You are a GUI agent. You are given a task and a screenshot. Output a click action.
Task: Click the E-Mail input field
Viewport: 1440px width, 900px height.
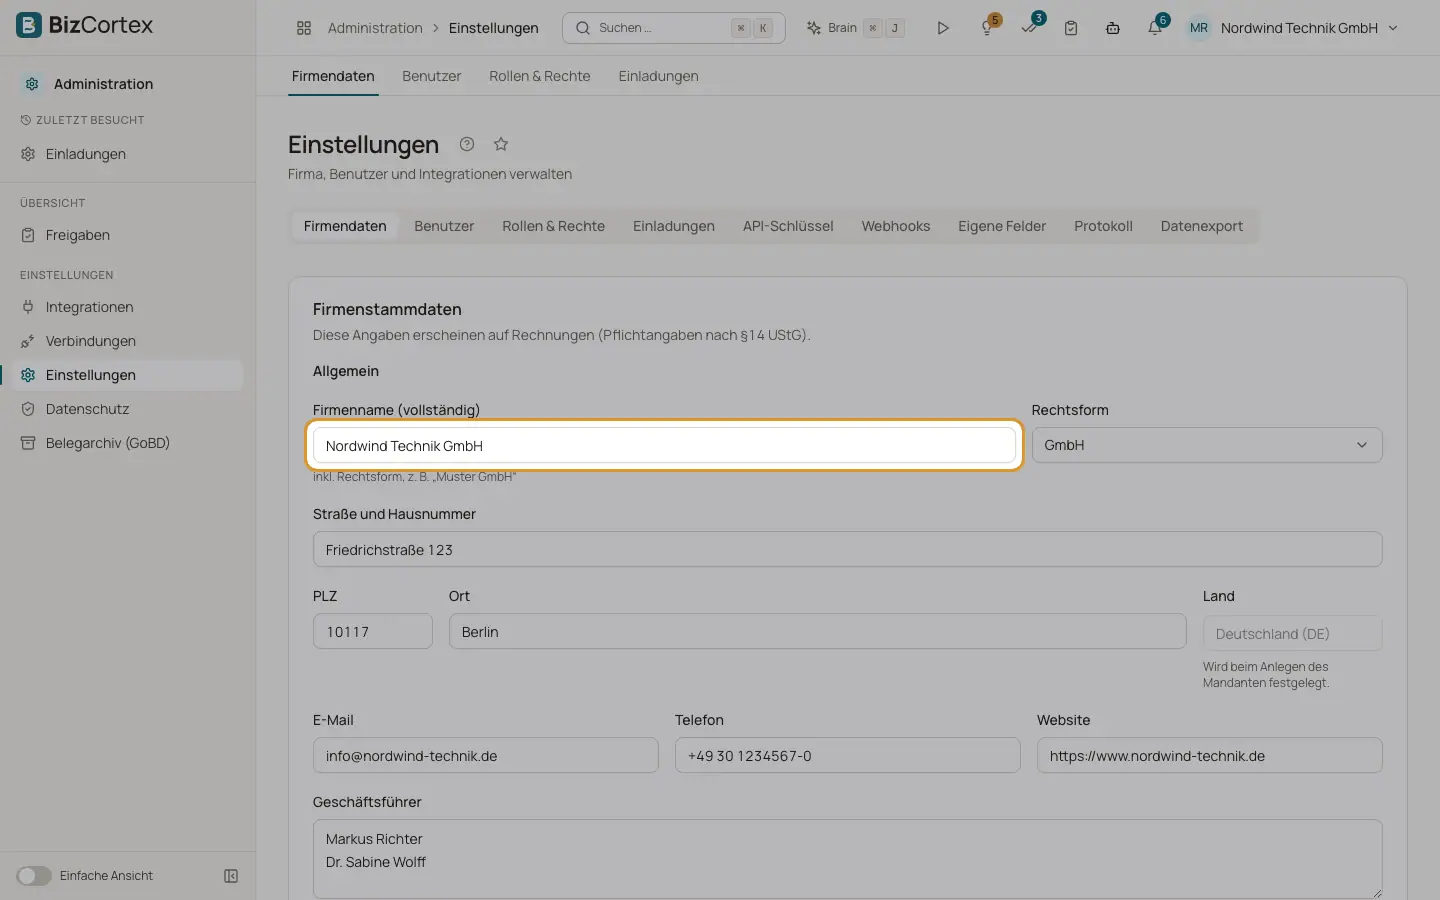pyautogui.click(x=486, y=755)
